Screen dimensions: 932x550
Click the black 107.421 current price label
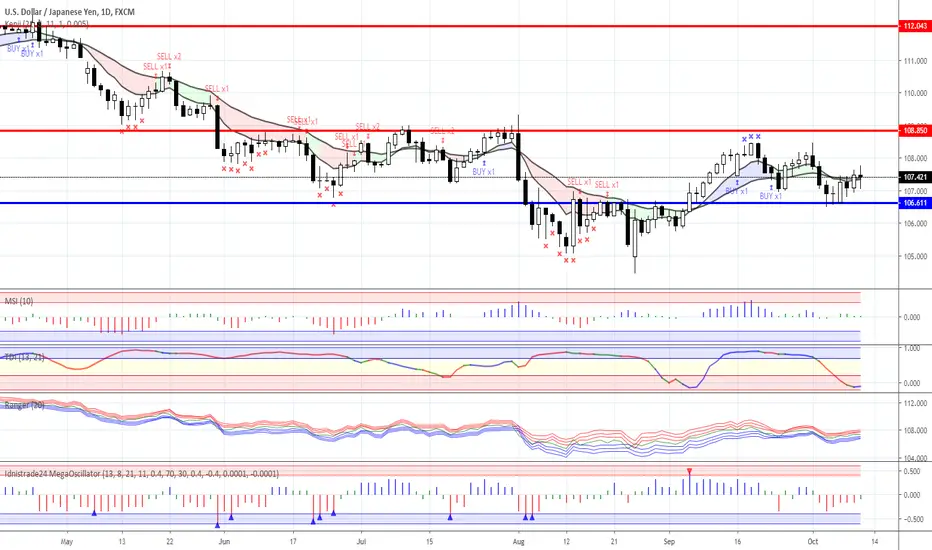[915, 177]
